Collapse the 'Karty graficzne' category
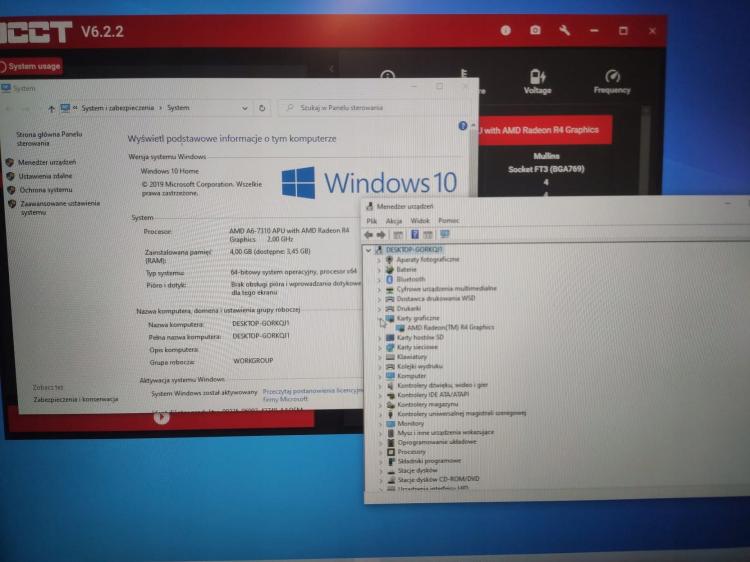The height and width of the screenshot is (562, 750). (x=380, y=319)
